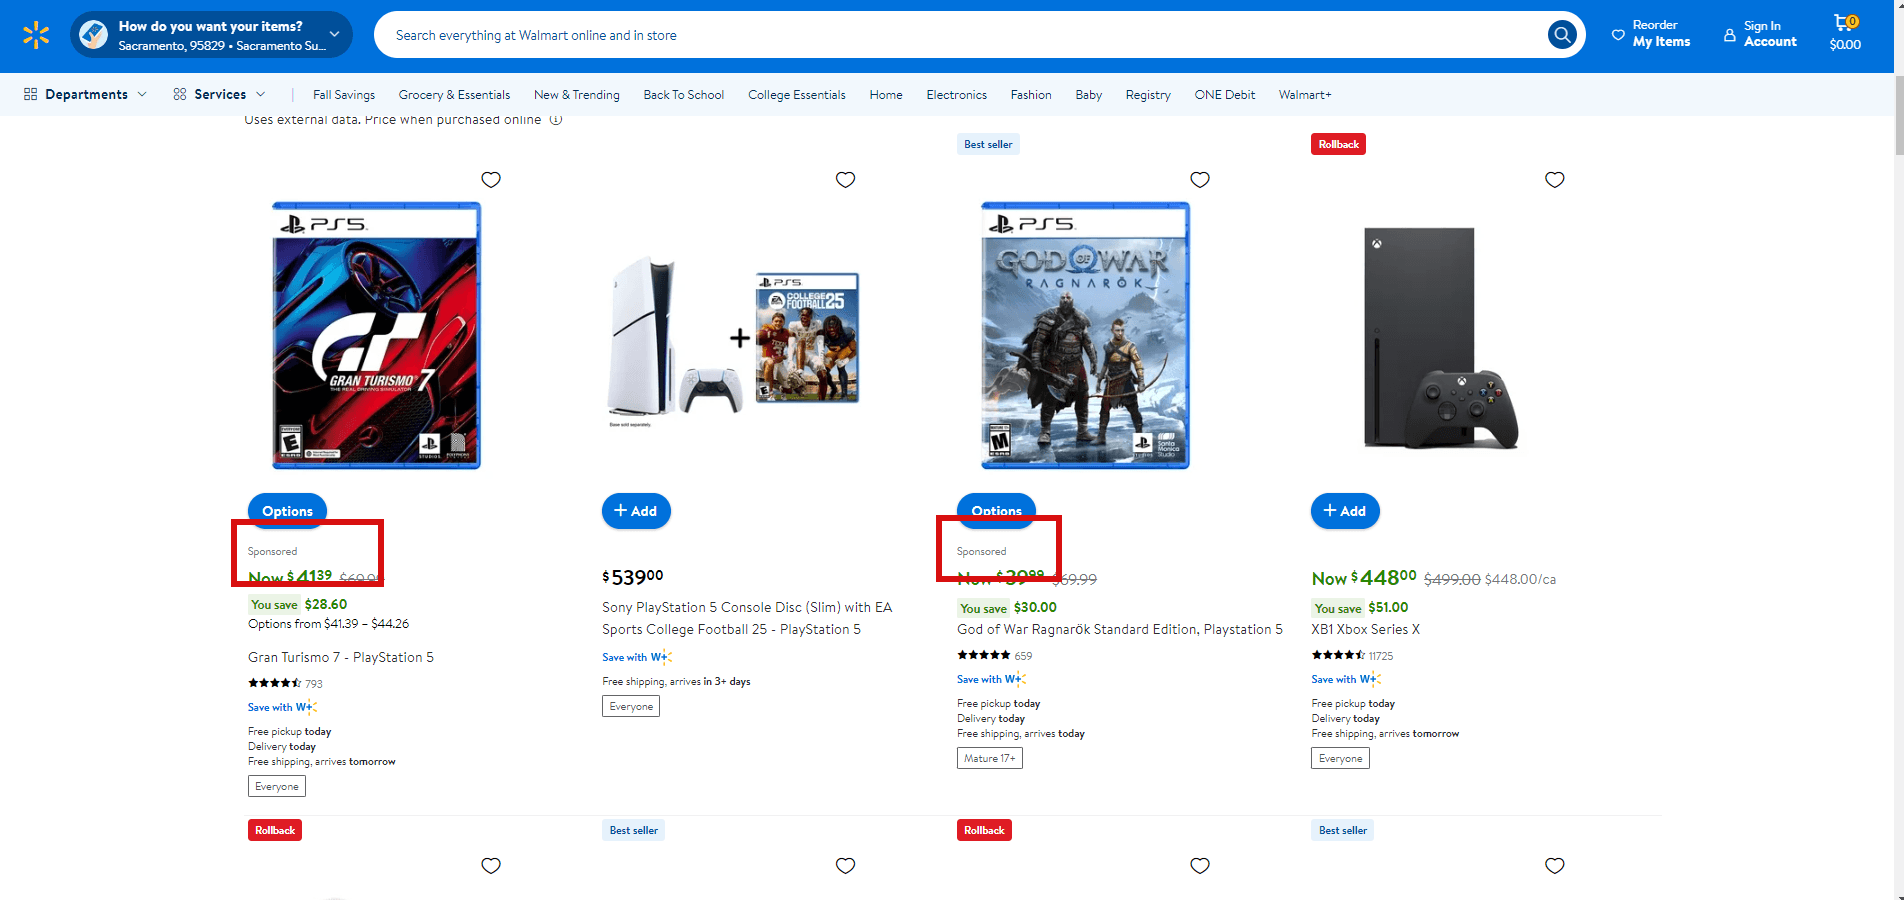Open the Registry link
The image size is (1904, 900).
(x=1148, y=95)
